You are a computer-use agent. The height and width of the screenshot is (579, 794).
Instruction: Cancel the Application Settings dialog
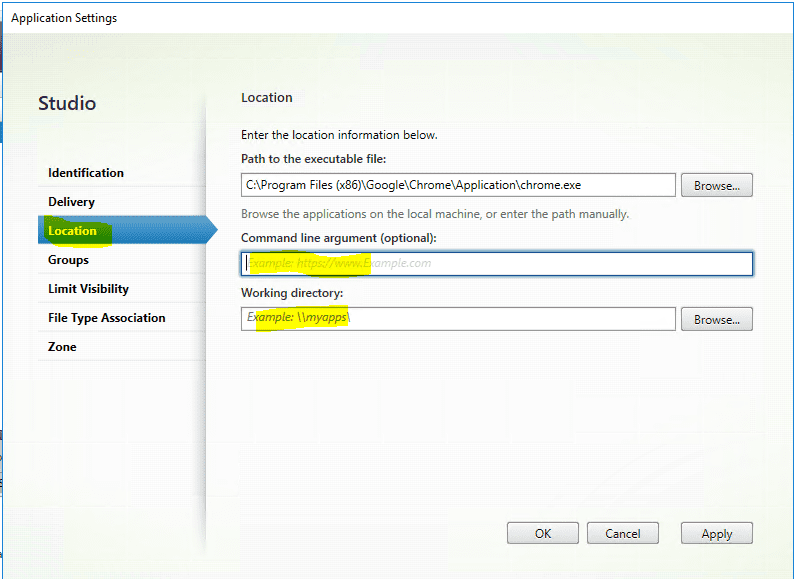(x=623, y=533)
